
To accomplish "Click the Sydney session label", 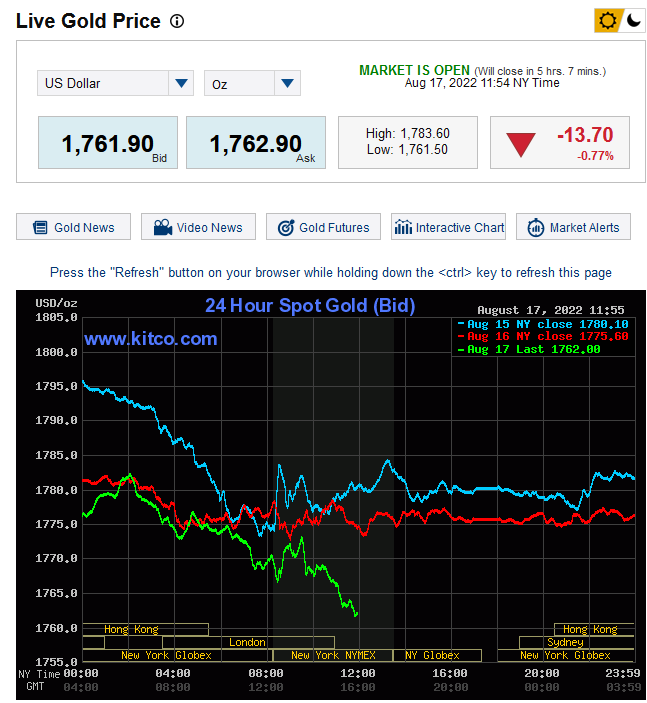I will (x=565, y=642).
